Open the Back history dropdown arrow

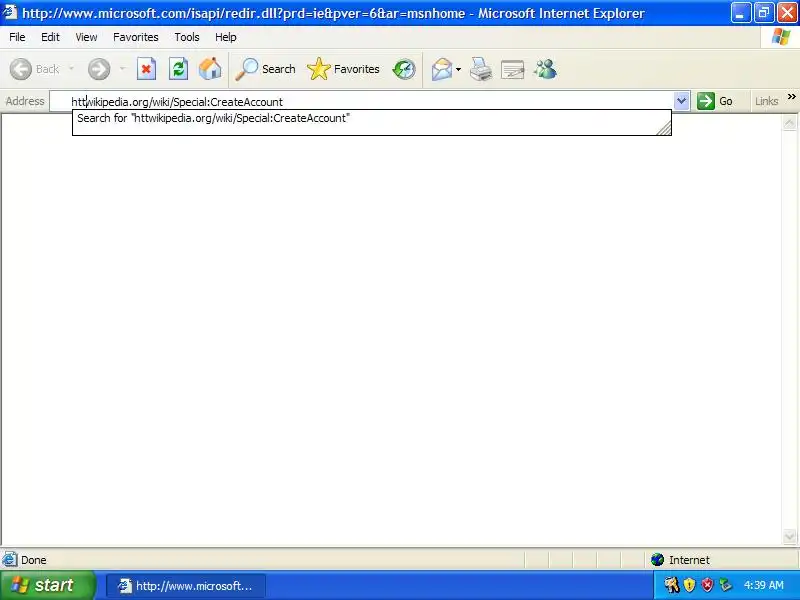click(x=71, y=69)
